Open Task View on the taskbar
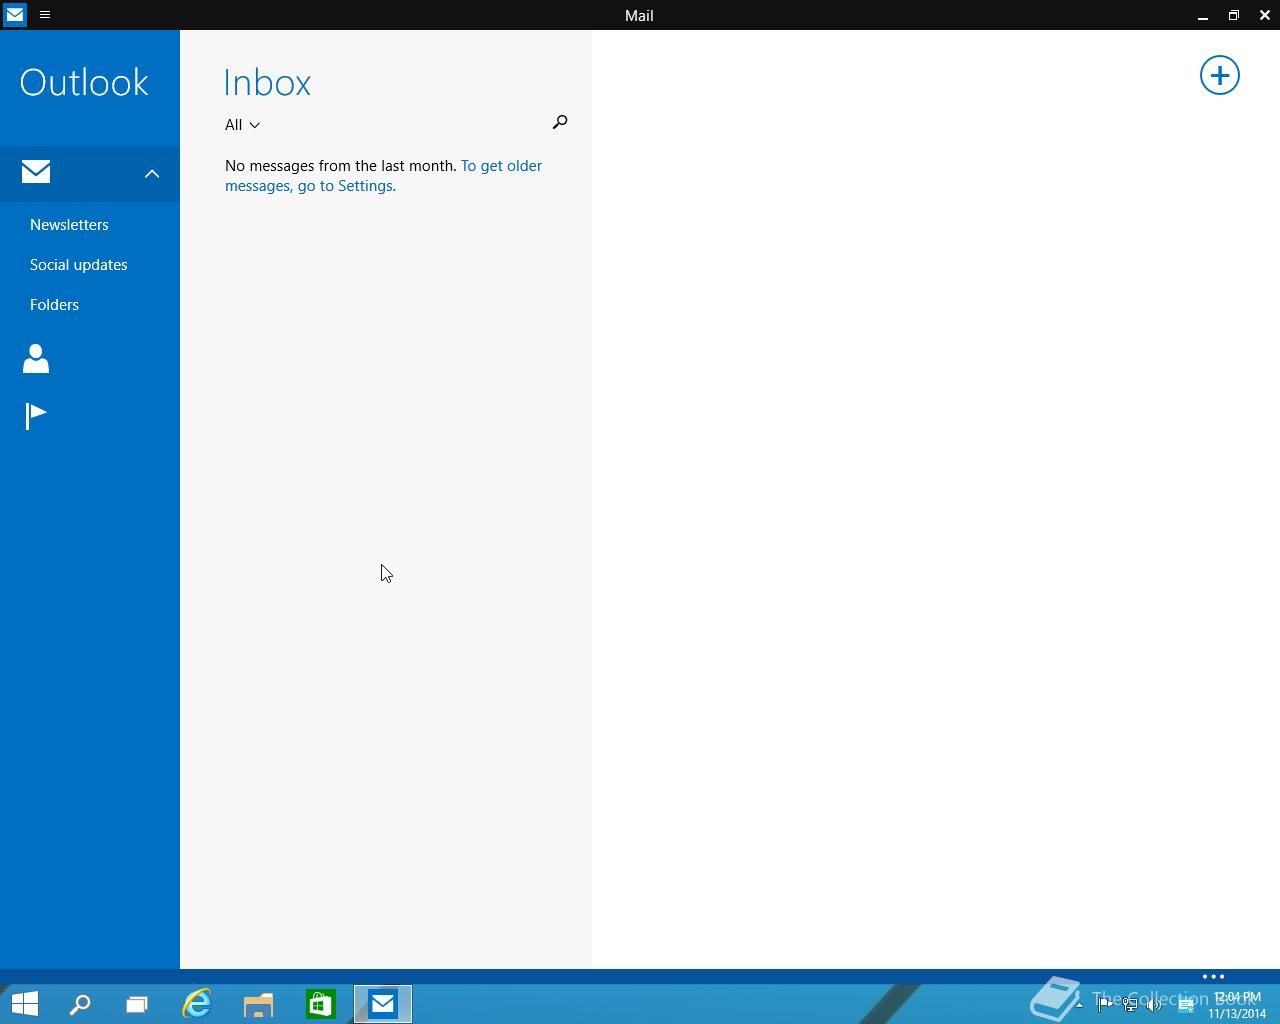Viewport: 1280px width, 1024px height. pos(137,1004)
